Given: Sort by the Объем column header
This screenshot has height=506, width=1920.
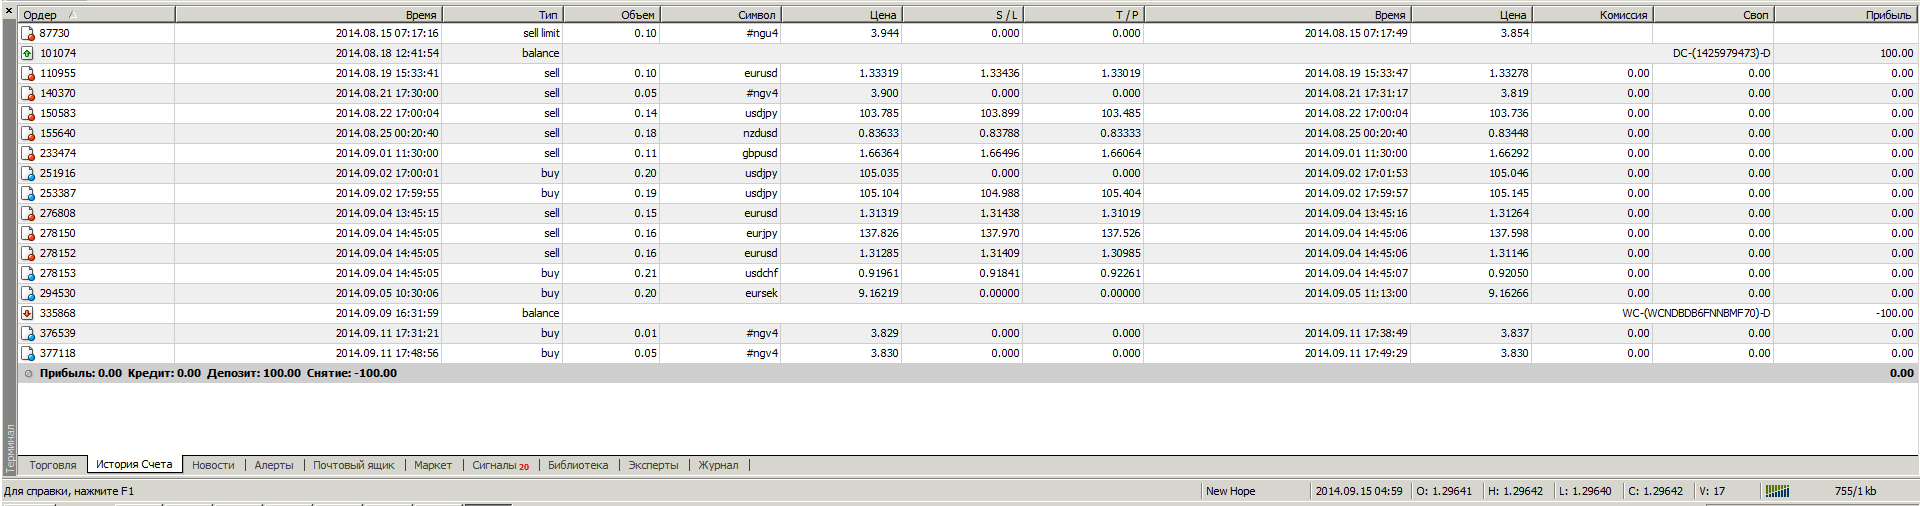Looking at the screenshot, I should pos(612,15).
